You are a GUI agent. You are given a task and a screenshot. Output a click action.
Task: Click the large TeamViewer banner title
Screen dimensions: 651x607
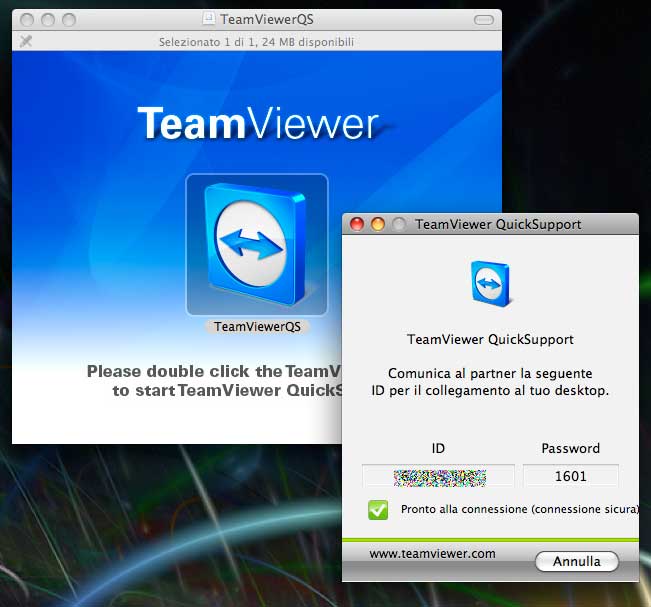[258, 123]
